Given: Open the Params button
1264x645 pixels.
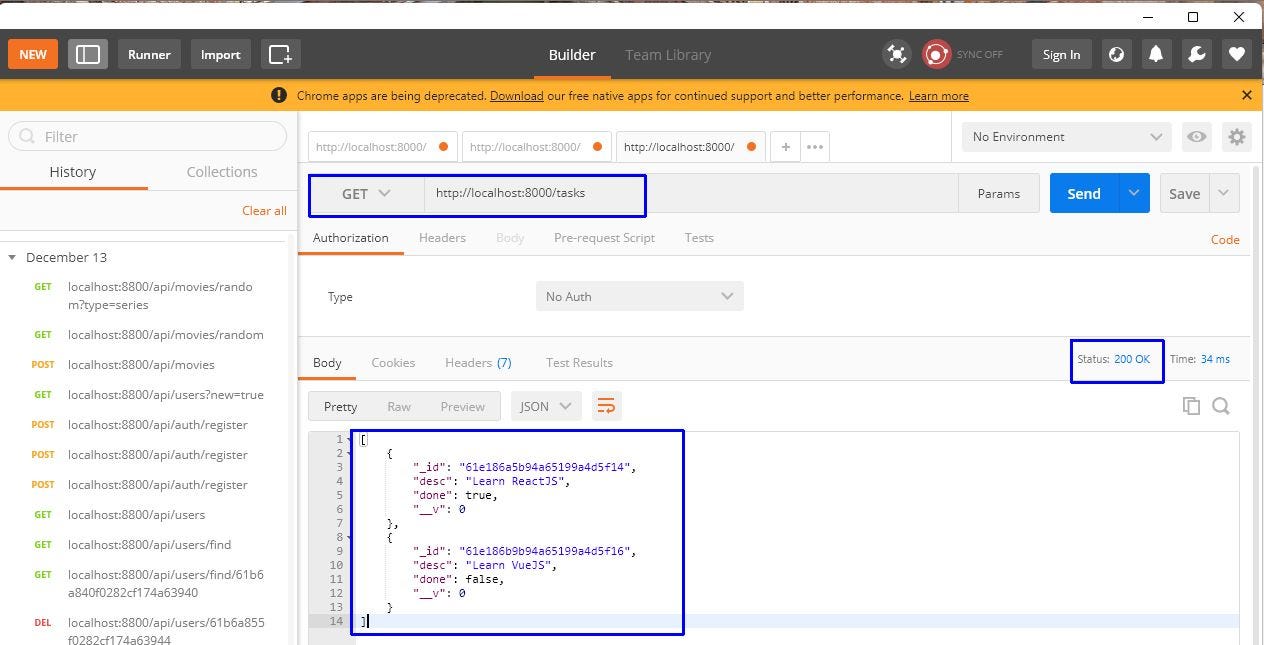Looking at the screenshot, I should tap(998, 193).
